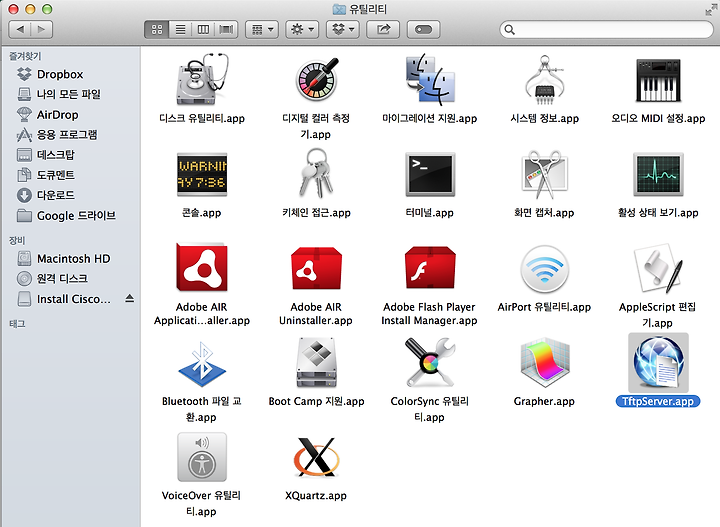Open the Dropbox toolbar dropdown
This screenshot has height=527, width=720.
point(343,29)
